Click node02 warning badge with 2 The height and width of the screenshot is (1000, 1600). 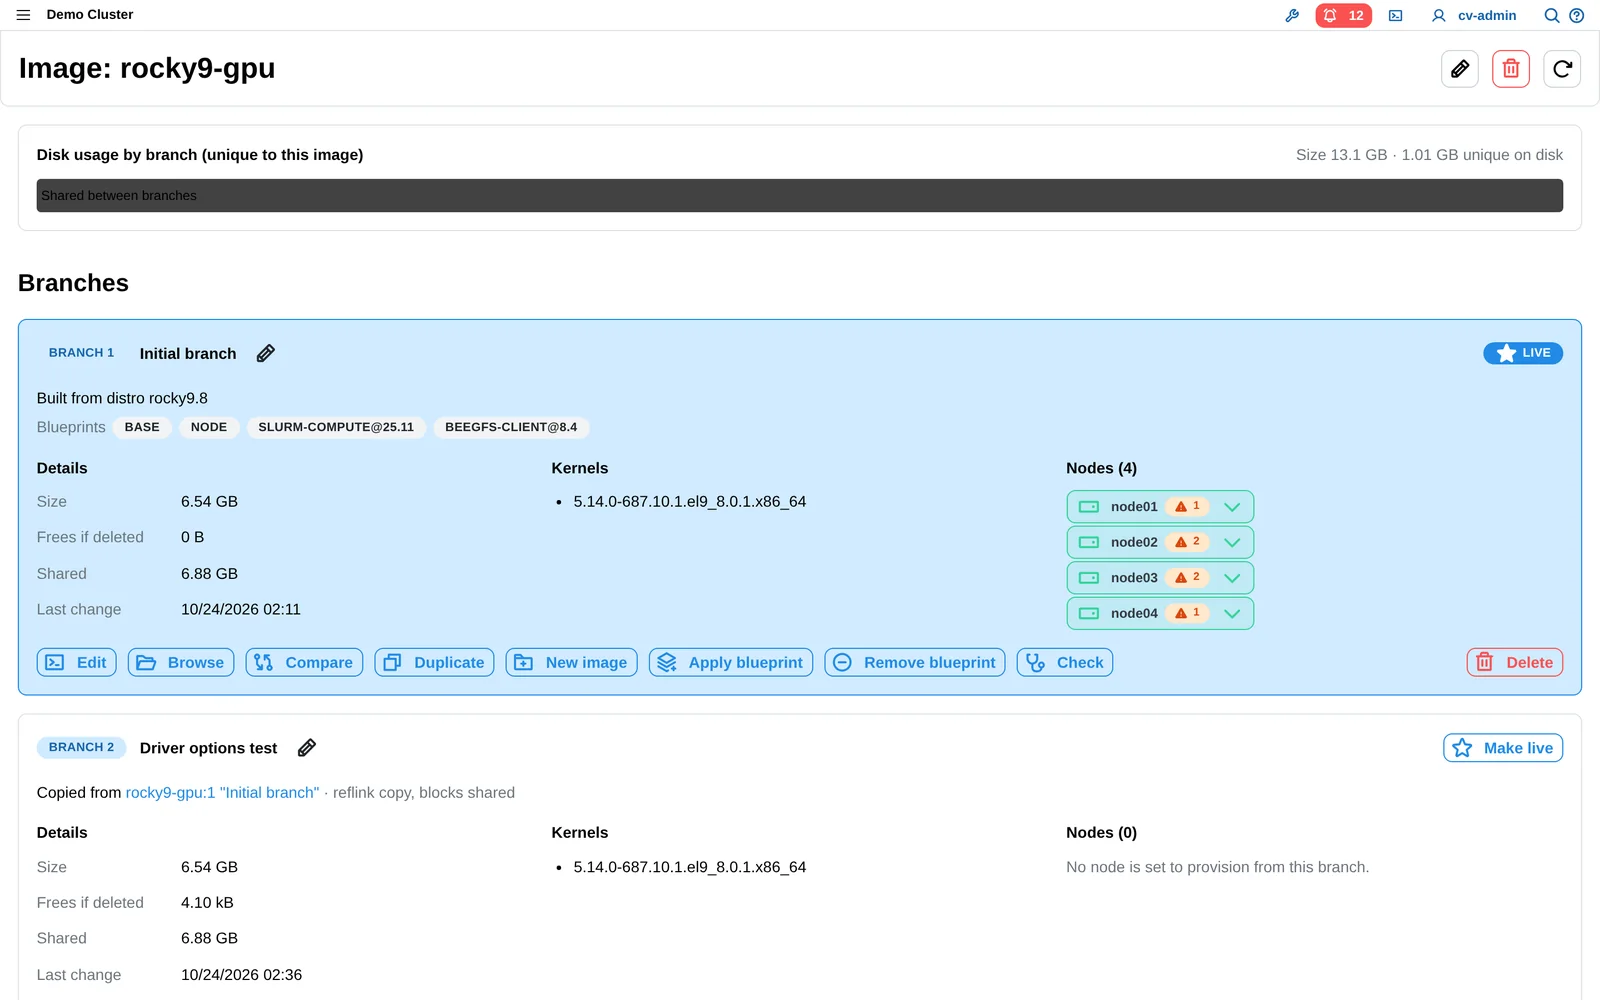(1187, 542)
